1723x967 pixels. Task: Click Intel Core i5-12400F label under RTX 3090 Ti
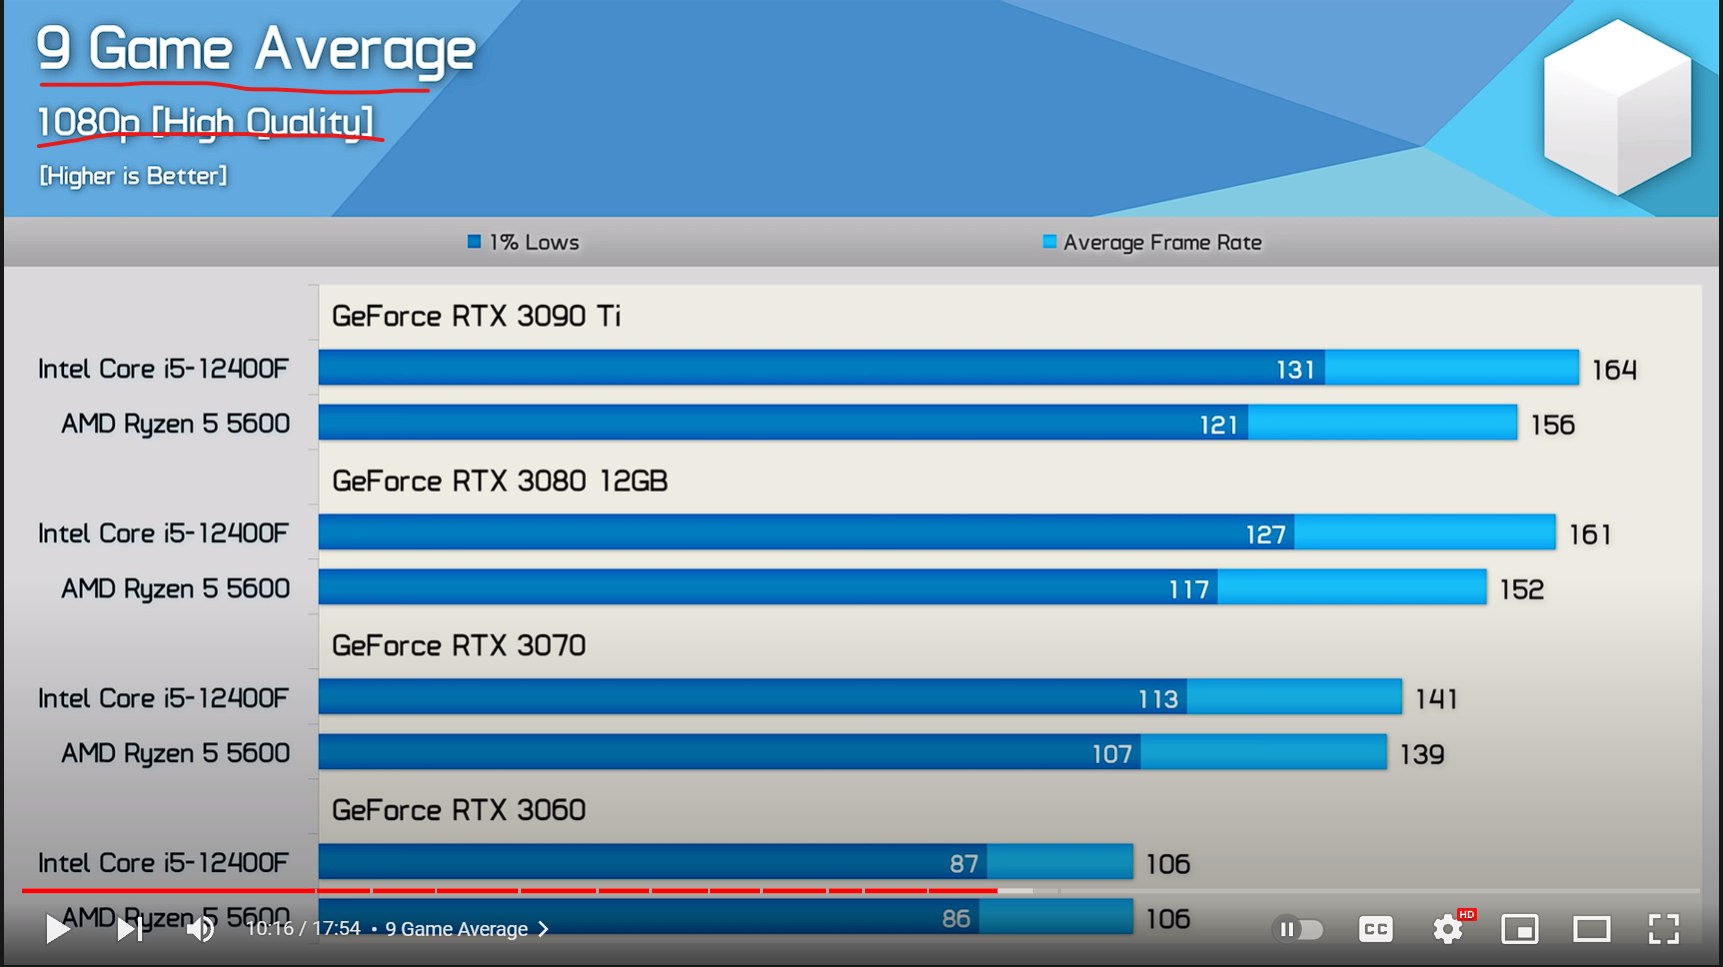tap(163, 369)
